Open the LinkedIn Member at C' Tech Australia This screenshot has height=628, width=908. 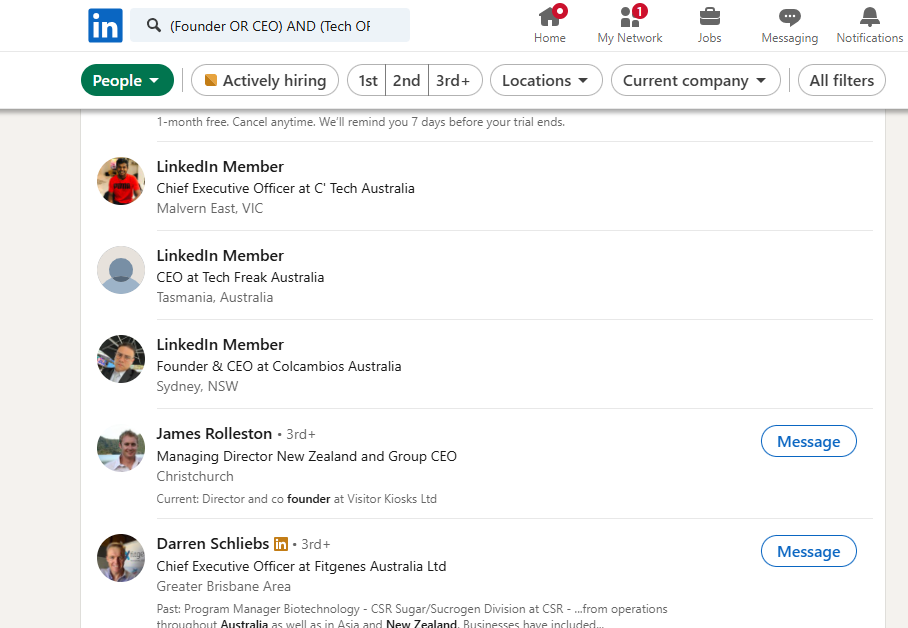tap(220, 166)
